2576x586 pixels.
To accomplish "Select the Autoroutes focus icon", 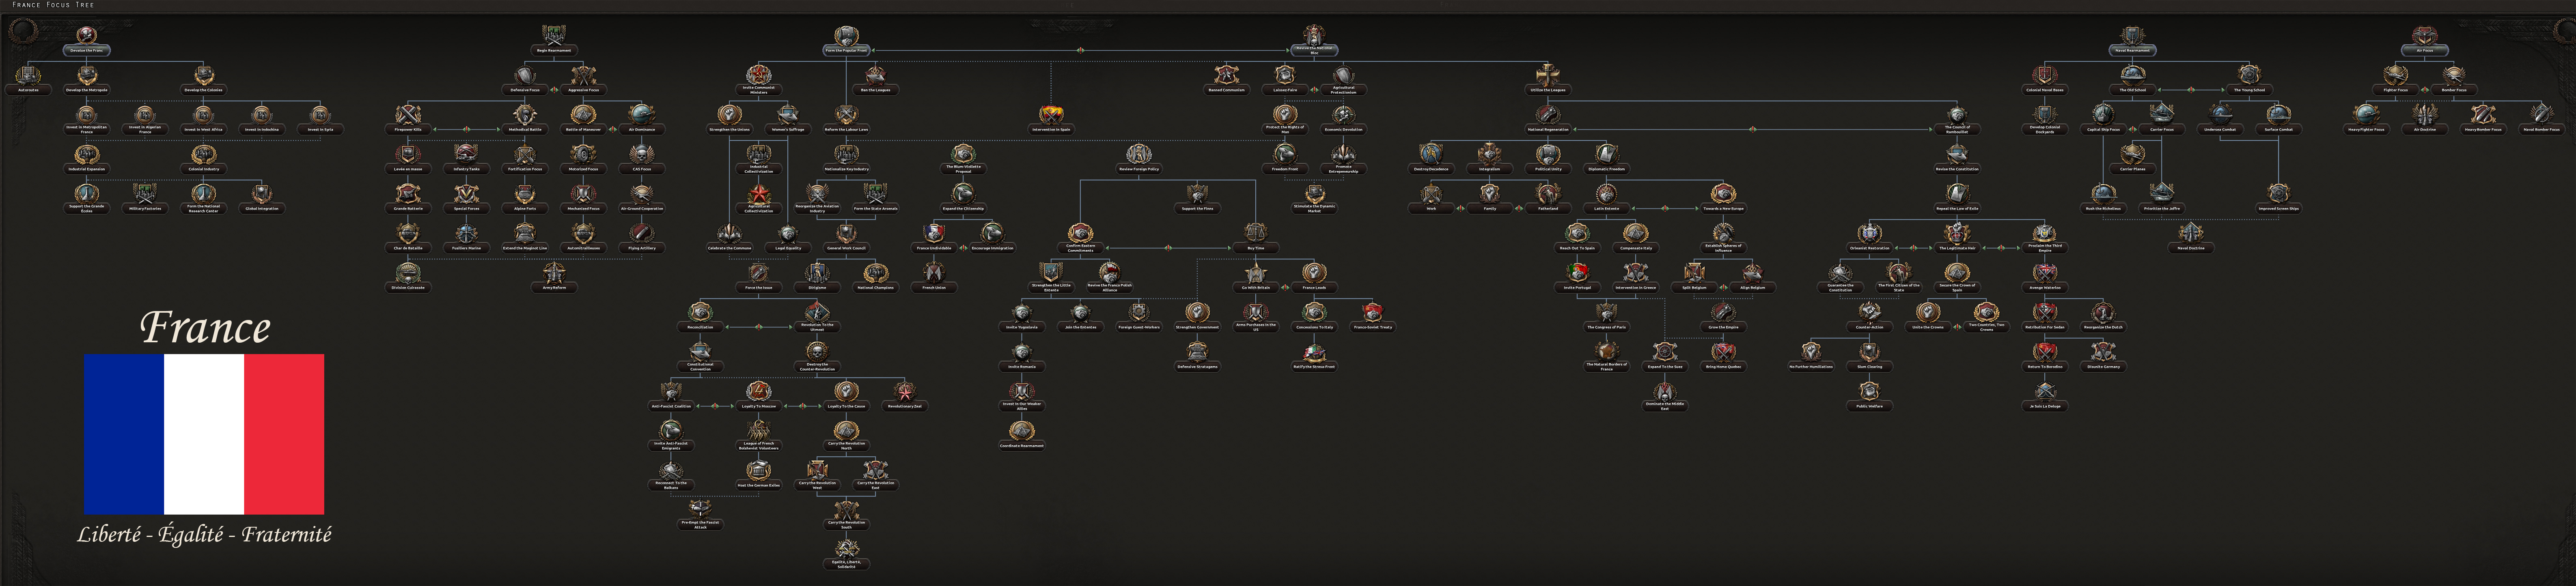I will coord(28,75).
